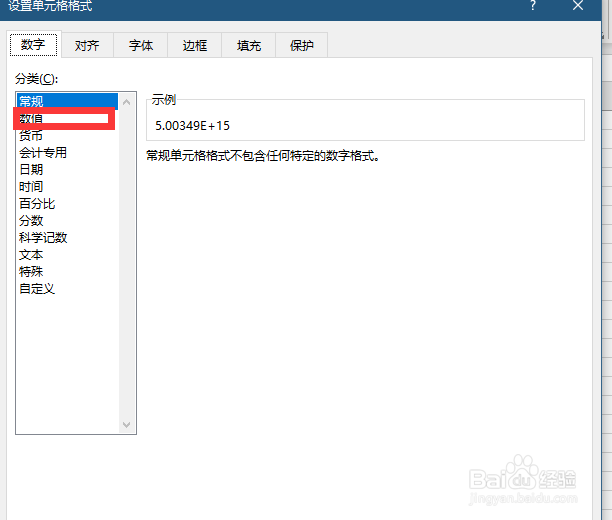Open the 填充 tab
The height and width of the screenshot is (520, 612).
point(249,46)
